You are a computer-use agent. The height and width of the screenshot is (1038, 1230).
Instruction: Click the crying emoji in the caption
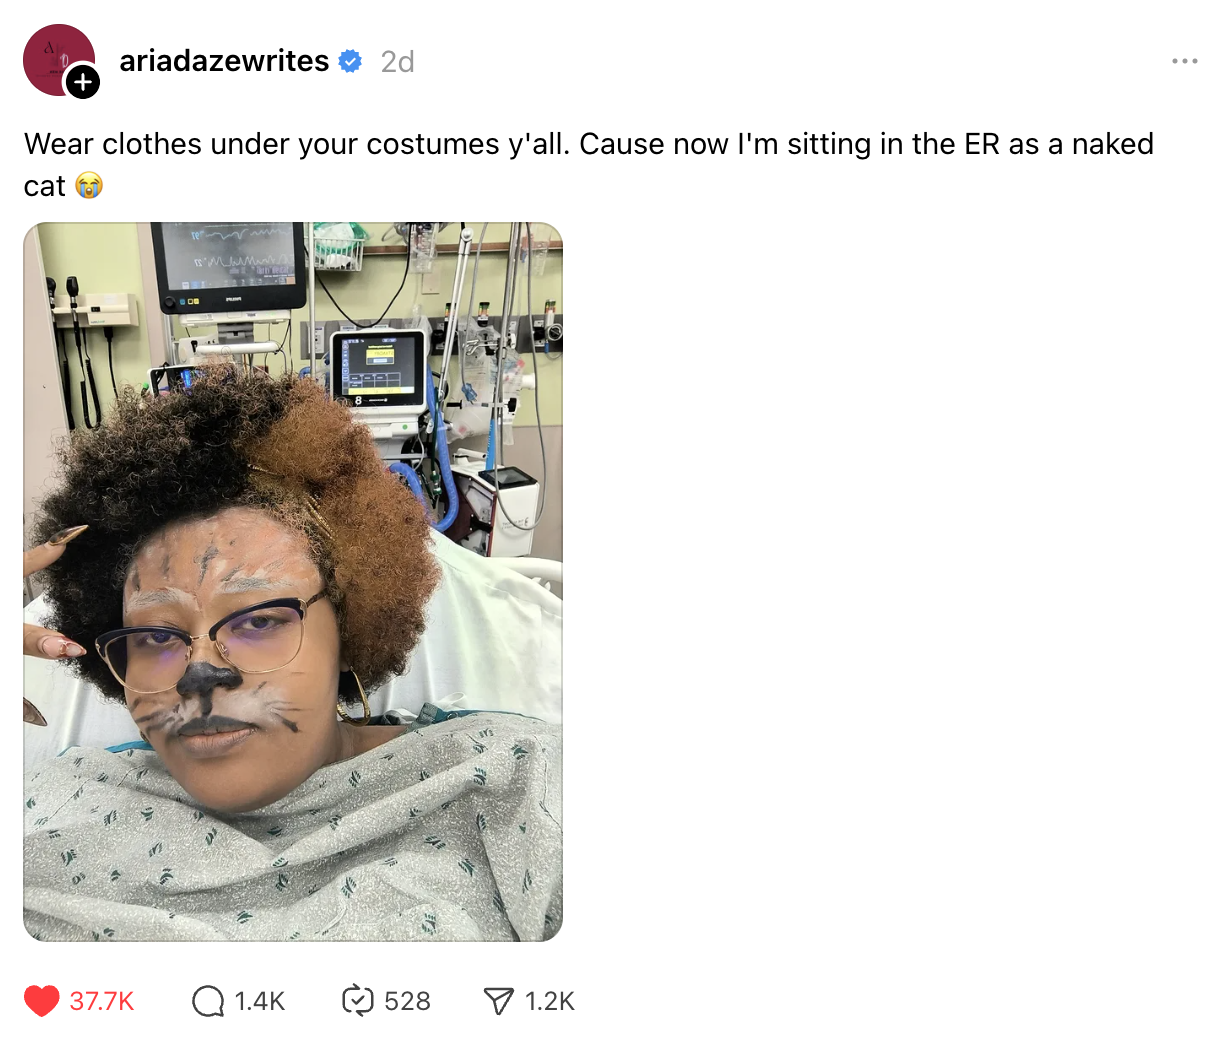click(x=89, y=186)
